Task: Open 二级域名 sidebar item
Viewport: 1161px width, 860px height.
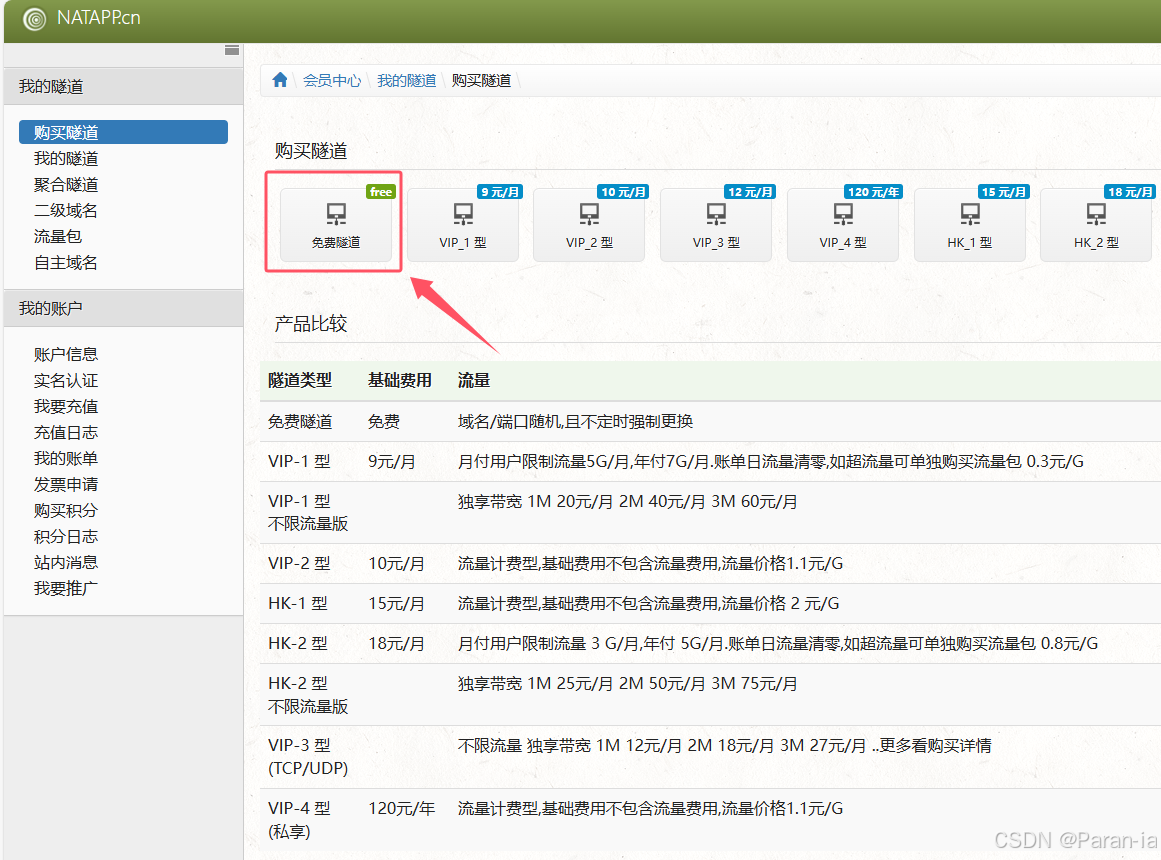Action: (x=66, y=210)
